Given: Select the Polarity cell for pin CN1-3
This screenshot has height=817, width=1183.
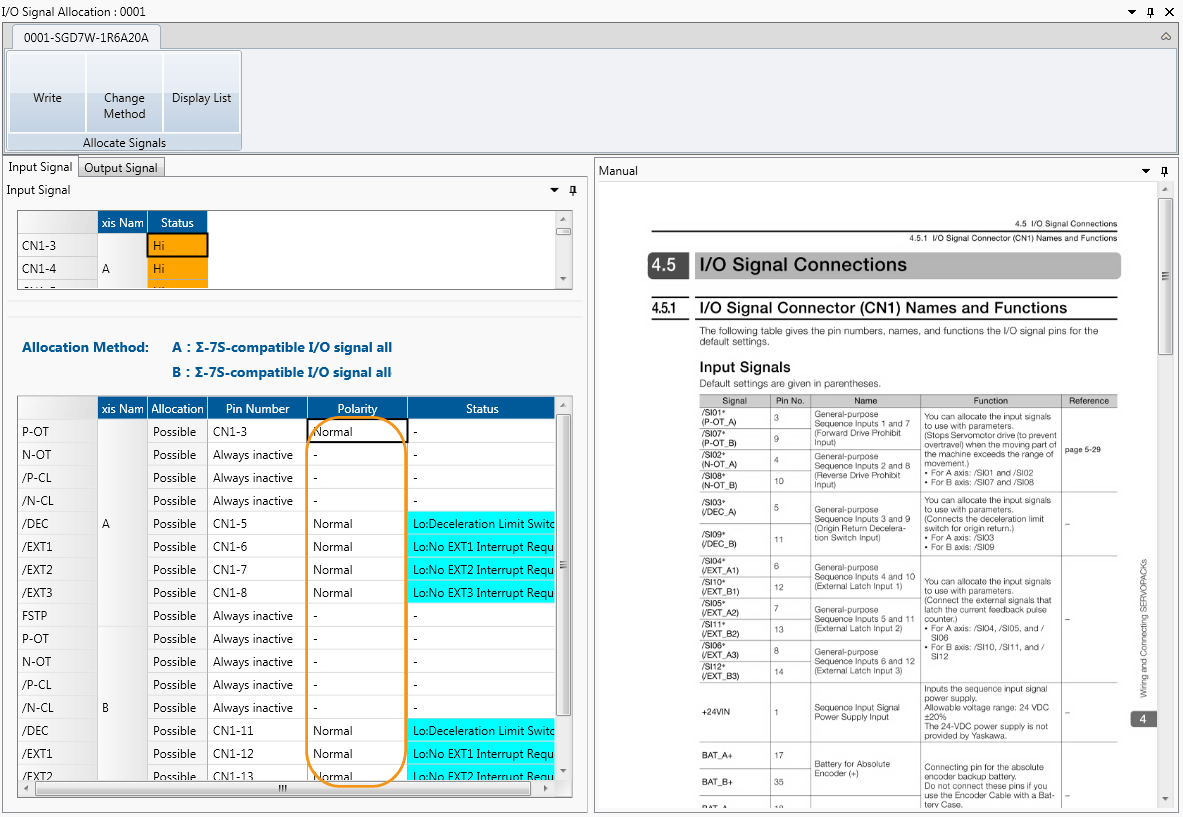Looking at the screenshot, I should (x=357, y=432).
